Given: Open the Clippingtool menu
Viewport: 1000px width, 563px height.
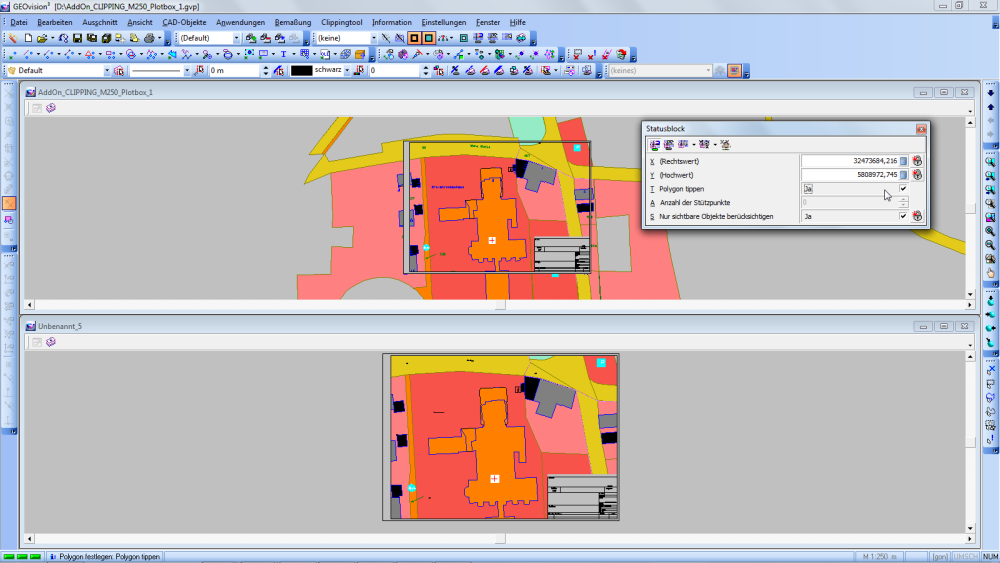Looking at the screenshot, I should [x=341, y=22].
